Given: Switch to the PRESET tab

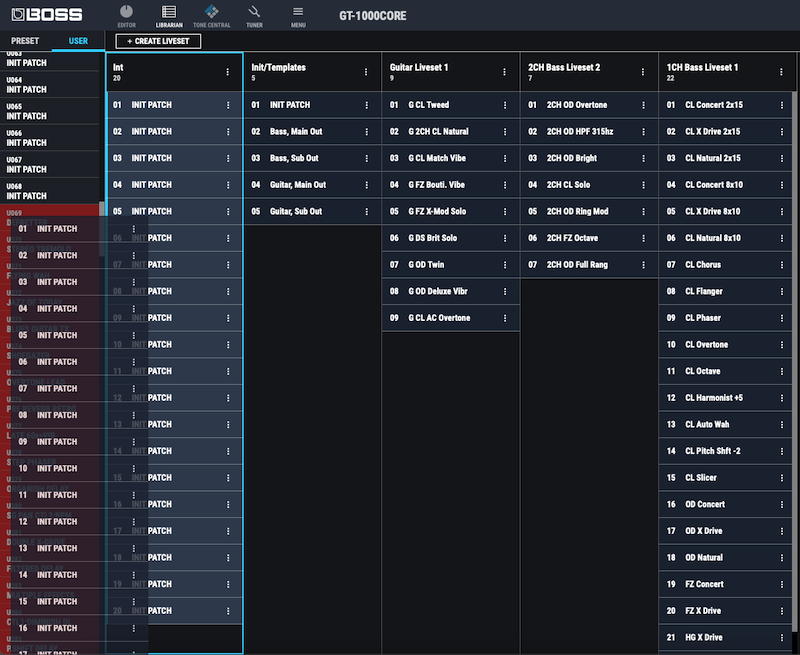Looking at the screenshot, I should coord(25,41).
